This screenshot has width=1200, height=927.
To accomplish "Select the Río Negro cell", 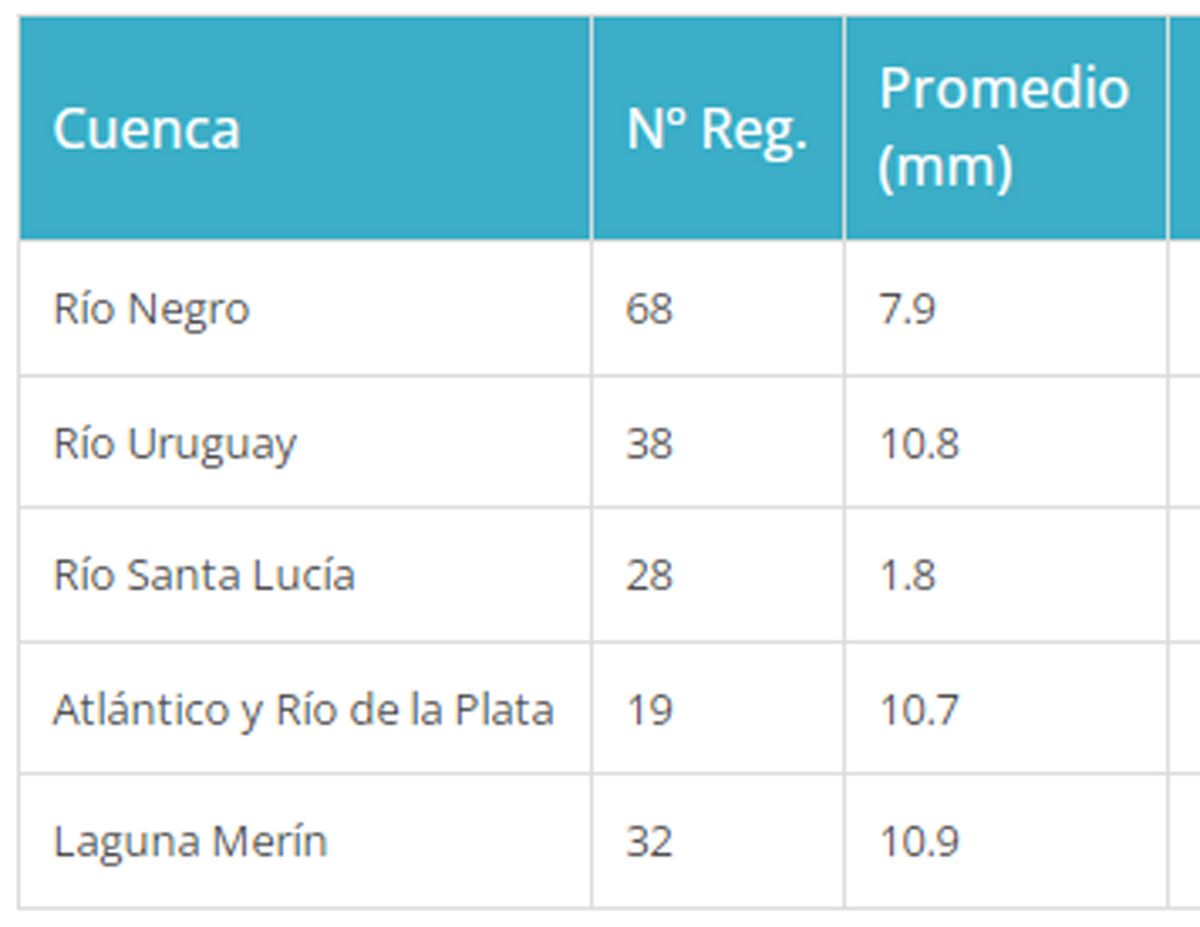I will click(x=151, y=309).
